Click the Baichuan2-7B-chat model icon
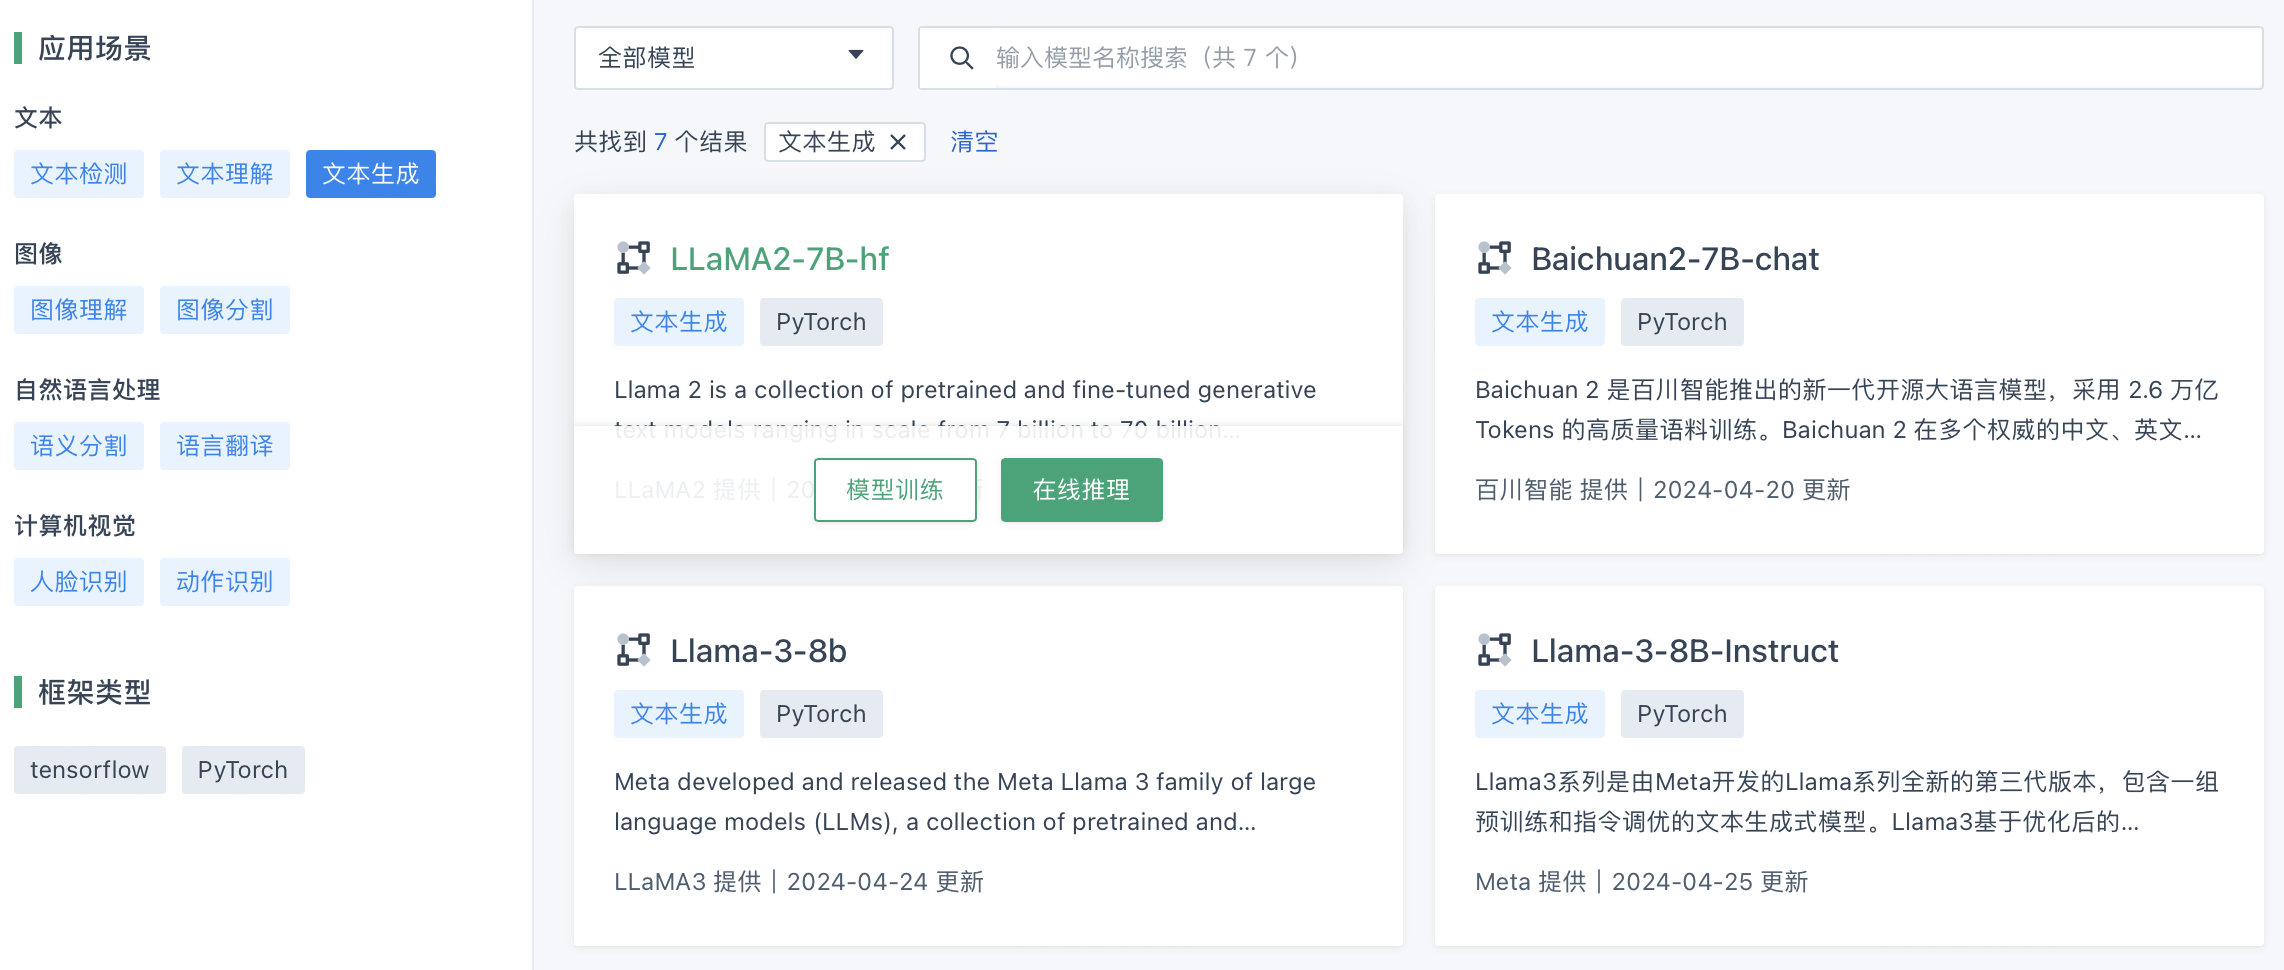Screen dimensions: 2284x970 1494,258
